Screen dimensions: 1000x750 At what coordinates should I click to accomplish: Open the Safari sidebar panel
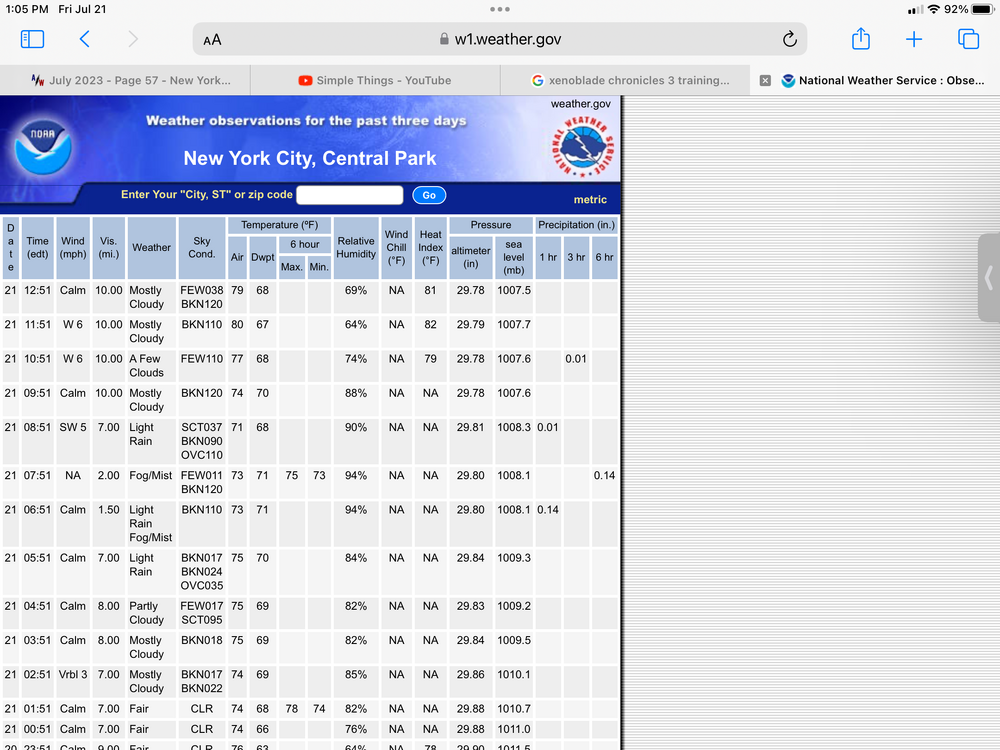pos(33,39)
